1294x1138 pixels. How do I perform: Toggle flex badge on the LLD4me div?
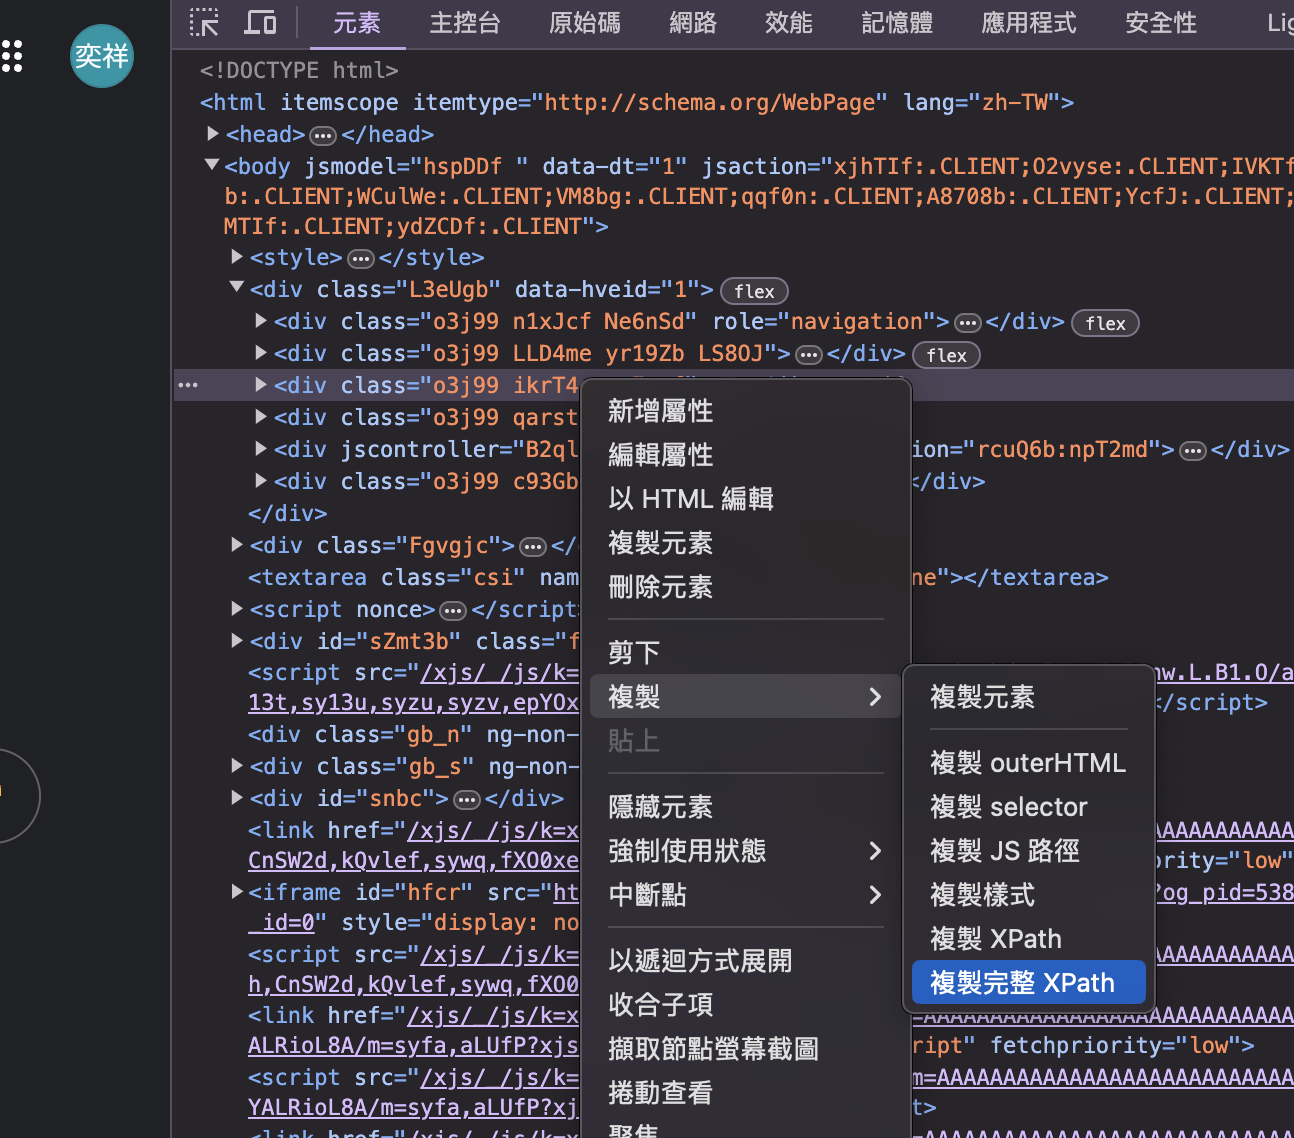pos(946,355)
